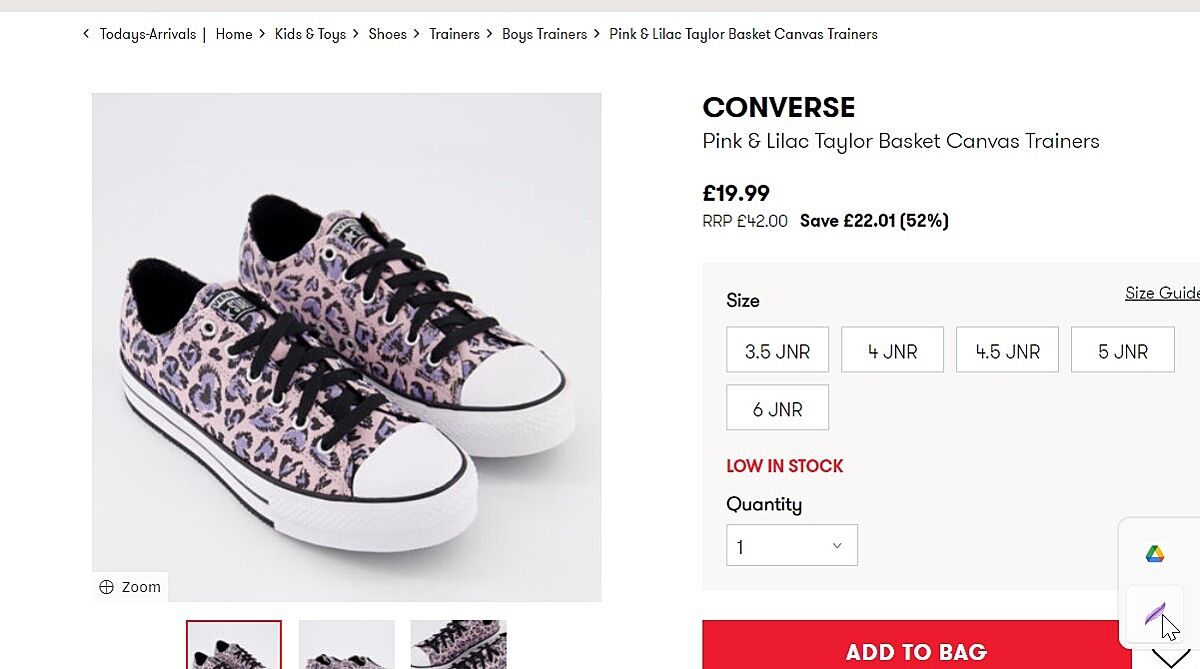Select size 4 JNR

pyautogui.click(x=892, y=351)
